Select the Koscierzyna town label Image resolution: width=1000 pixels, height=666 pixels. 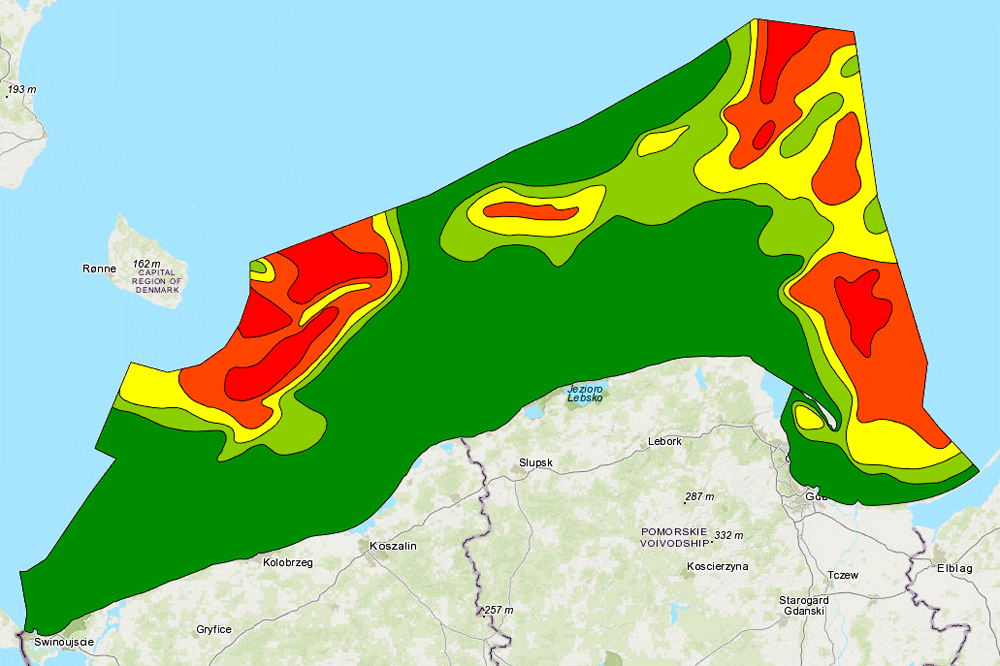point(718,566)
